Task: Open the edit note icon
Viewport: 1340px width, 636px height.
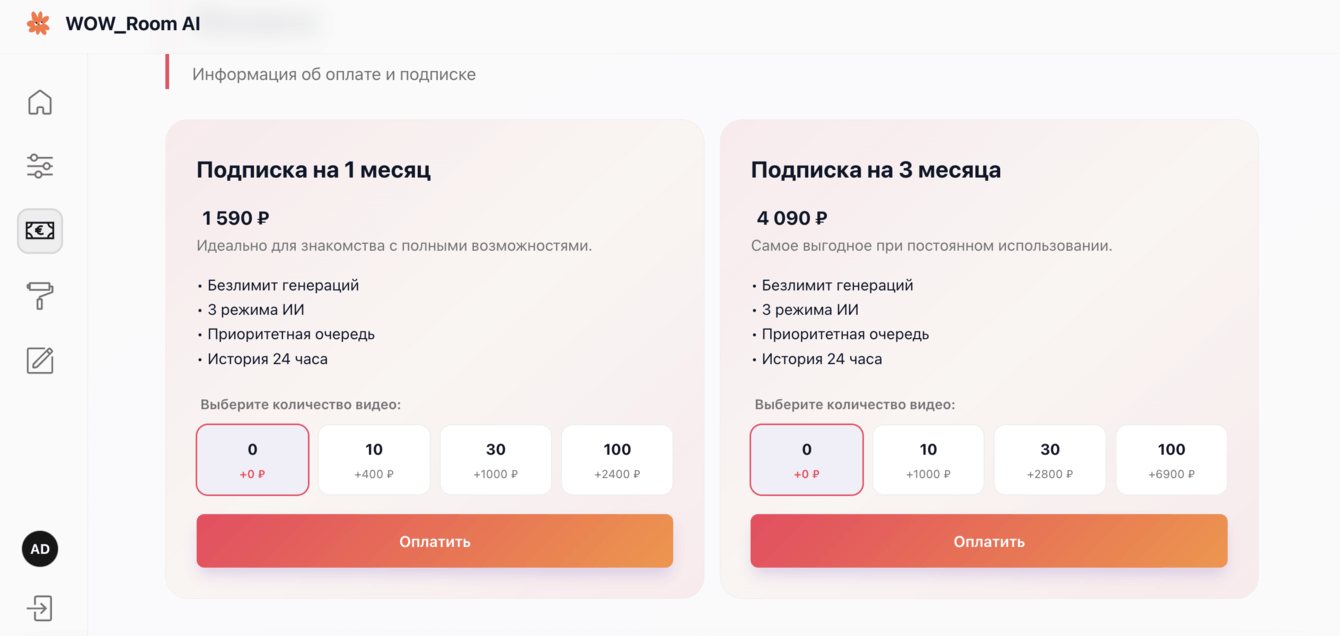Action: (40, 360)
